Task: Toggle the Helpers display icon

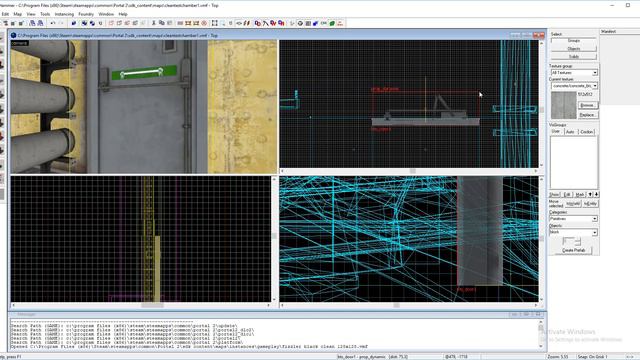Action: [300, 23]
